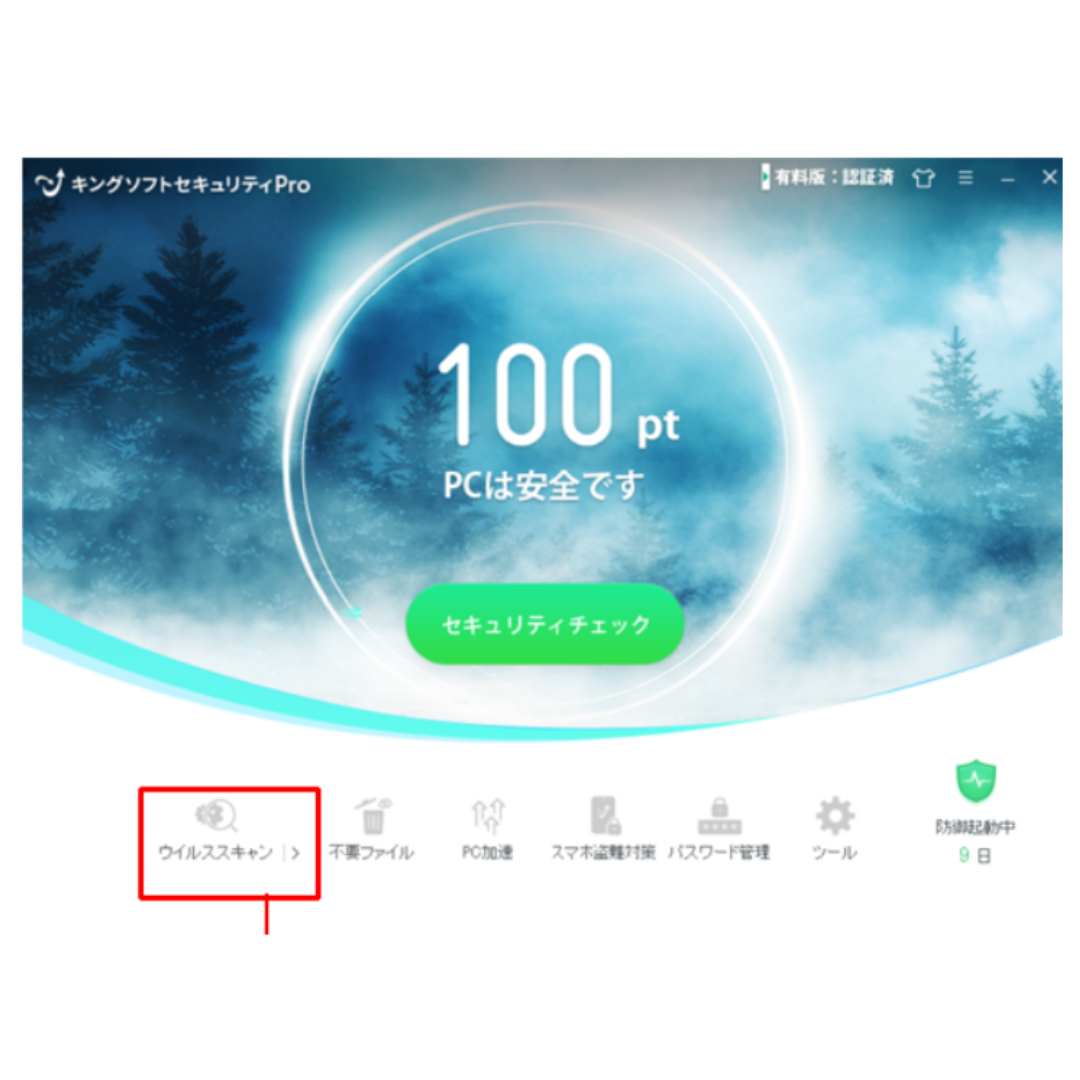Click the Kingsoft logo icon in title bar
This screenshot has width=1080, height=1080.
pos(50,183)
